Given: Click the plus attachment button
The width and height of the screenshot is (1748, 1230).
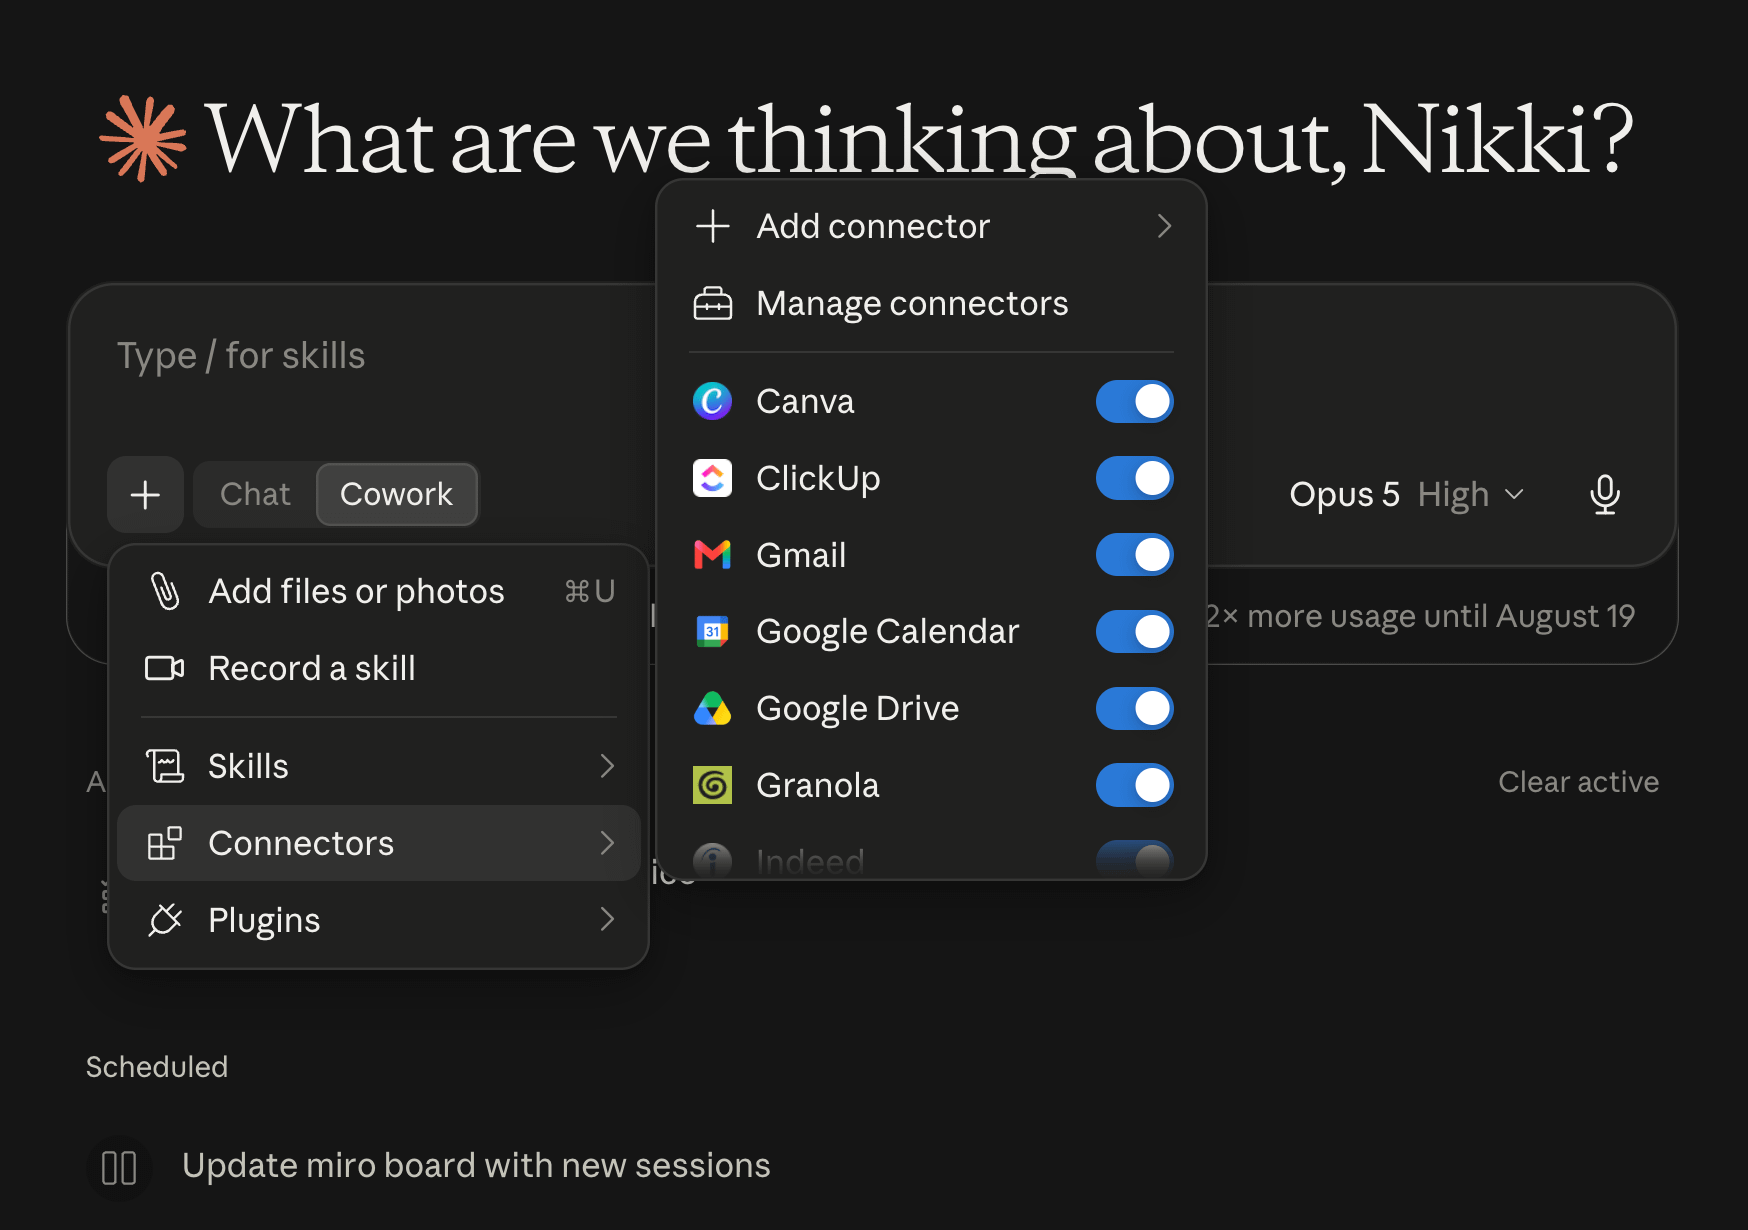Looking at the screenshot, I should click(x=145, y=494).
